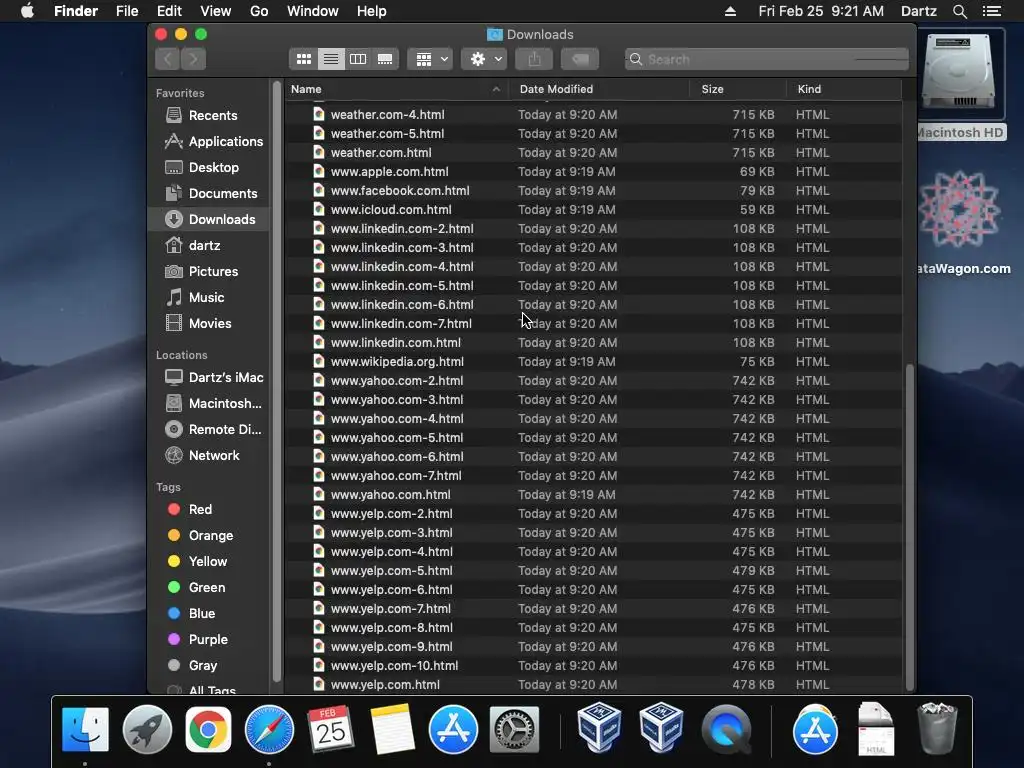Image resolution: width=1024 pixels, height=768 pixels.
Task: Open the Finder menu
Action: [x=76, y=11]
